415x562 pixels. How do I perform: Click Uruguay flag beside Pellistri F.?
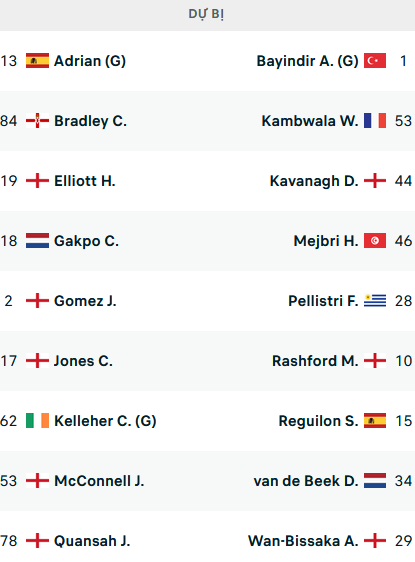click(375, 301)
